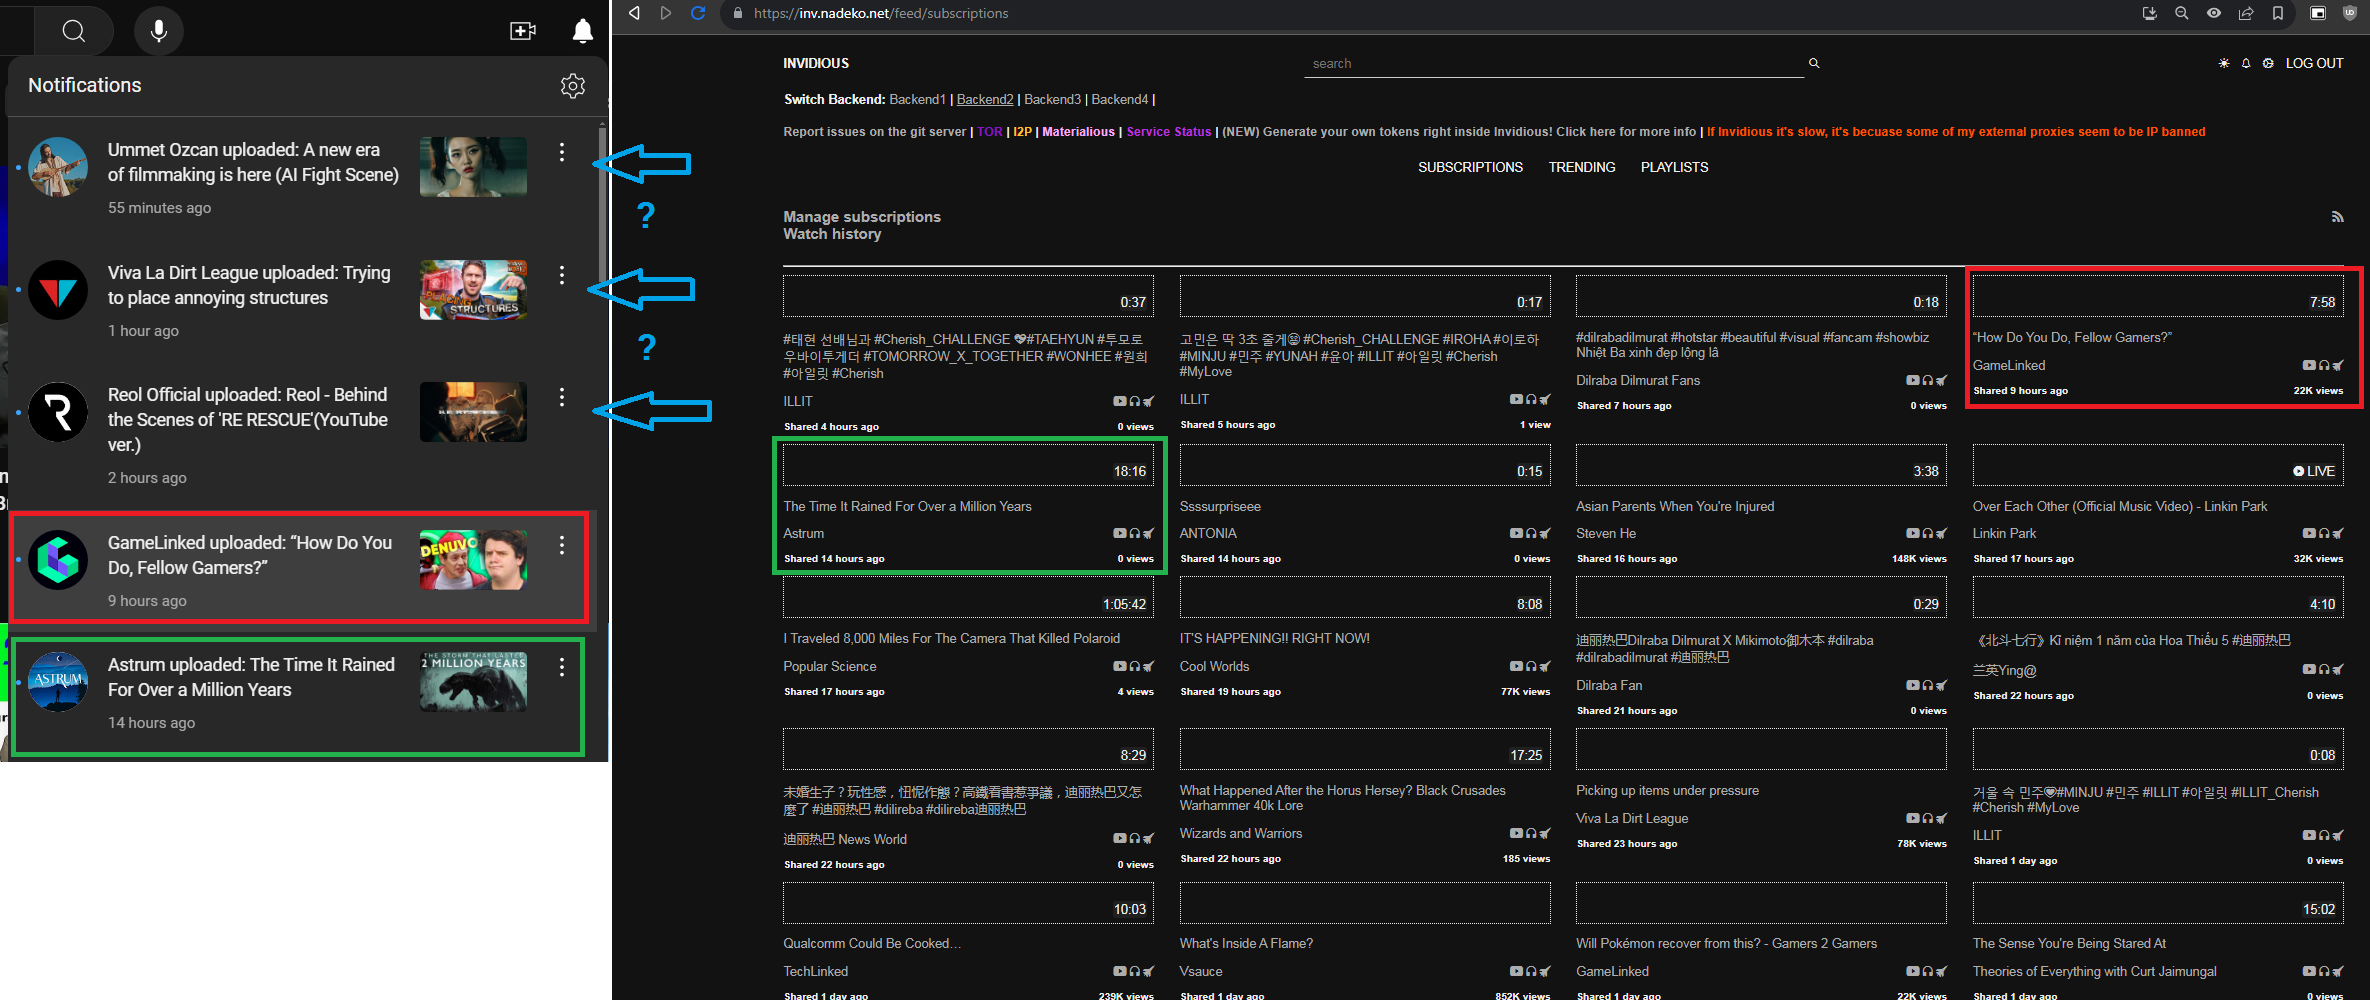Click the zoom-out magnifier in address bar

tap(2182, 13)
